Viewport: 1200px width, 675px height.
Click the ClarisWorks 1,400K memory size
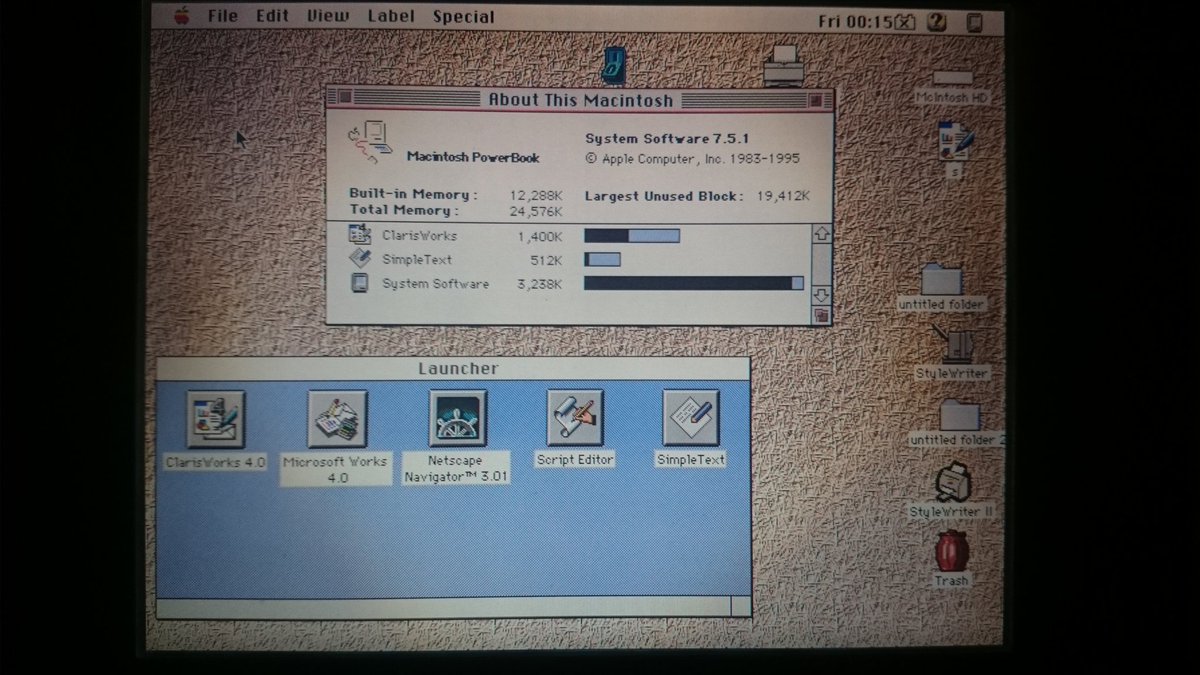(539, 236)
